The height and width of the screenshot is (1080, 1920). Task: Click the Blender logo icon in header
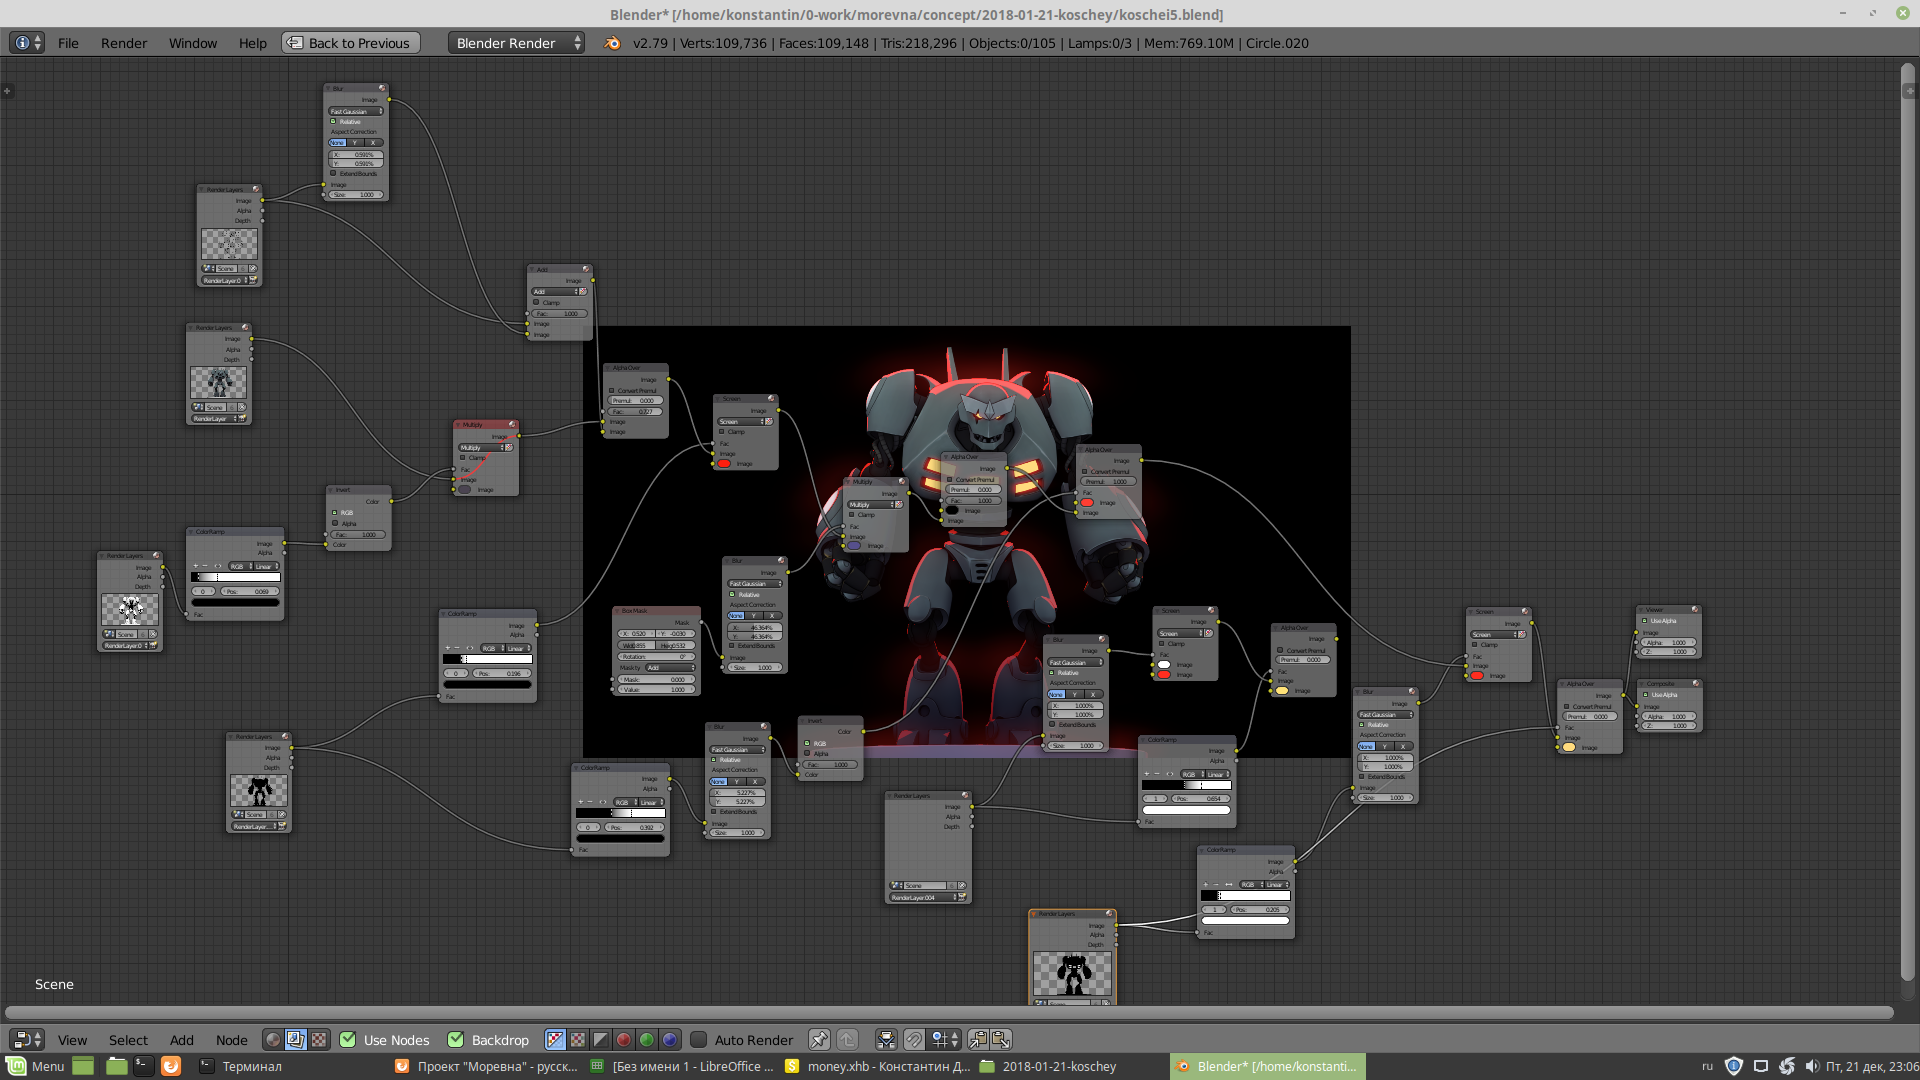click(612, 43)
